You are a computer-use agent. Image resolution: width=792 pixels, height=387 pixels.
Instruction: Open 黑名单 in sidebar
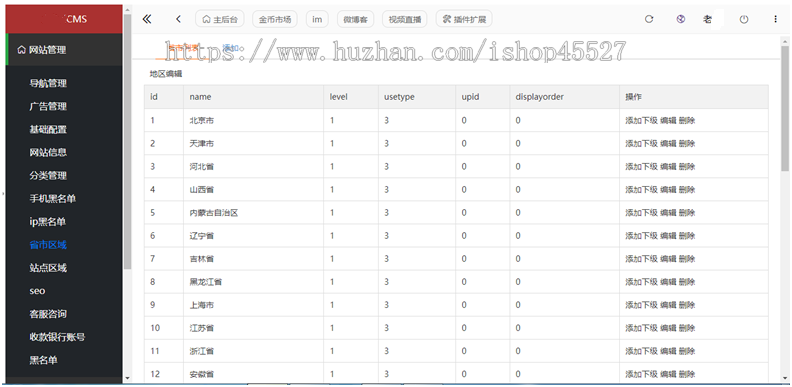coord(43,360)
